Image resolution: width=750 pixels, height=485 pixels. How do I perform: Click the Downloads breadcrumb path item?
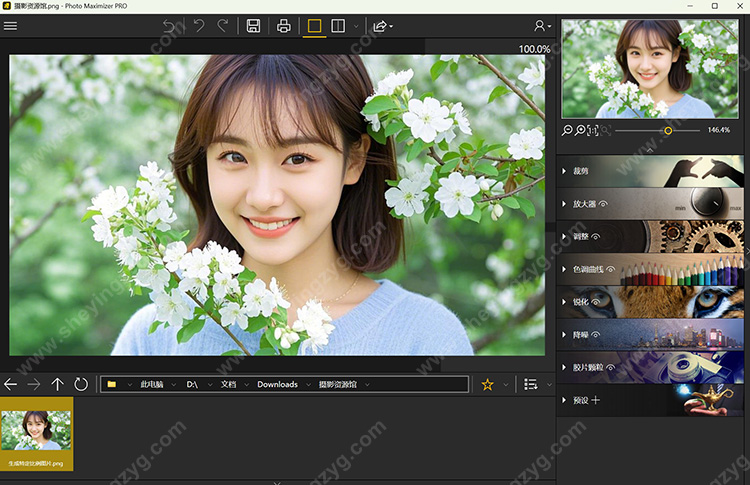277,384
